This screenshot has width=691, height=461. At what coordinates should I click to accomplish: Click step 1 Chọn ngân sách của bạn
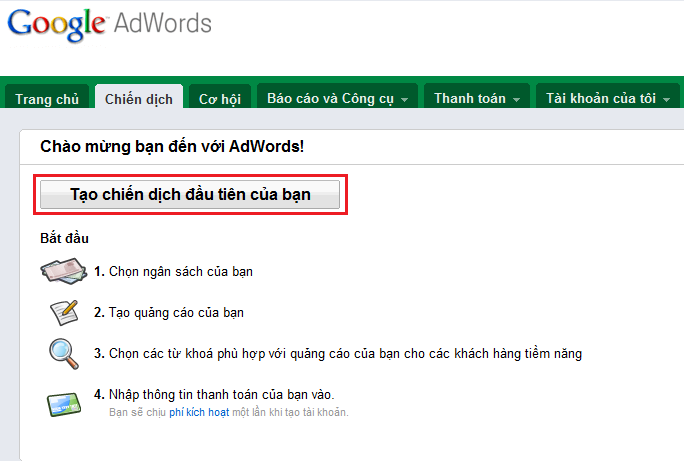pos(173,271)
